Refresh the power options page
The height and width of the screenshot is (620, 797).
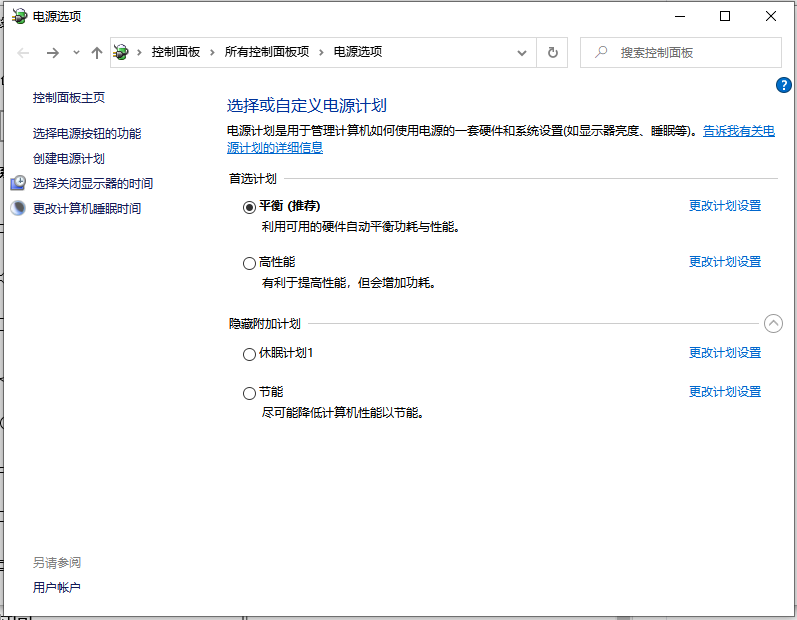coord(552,53)
